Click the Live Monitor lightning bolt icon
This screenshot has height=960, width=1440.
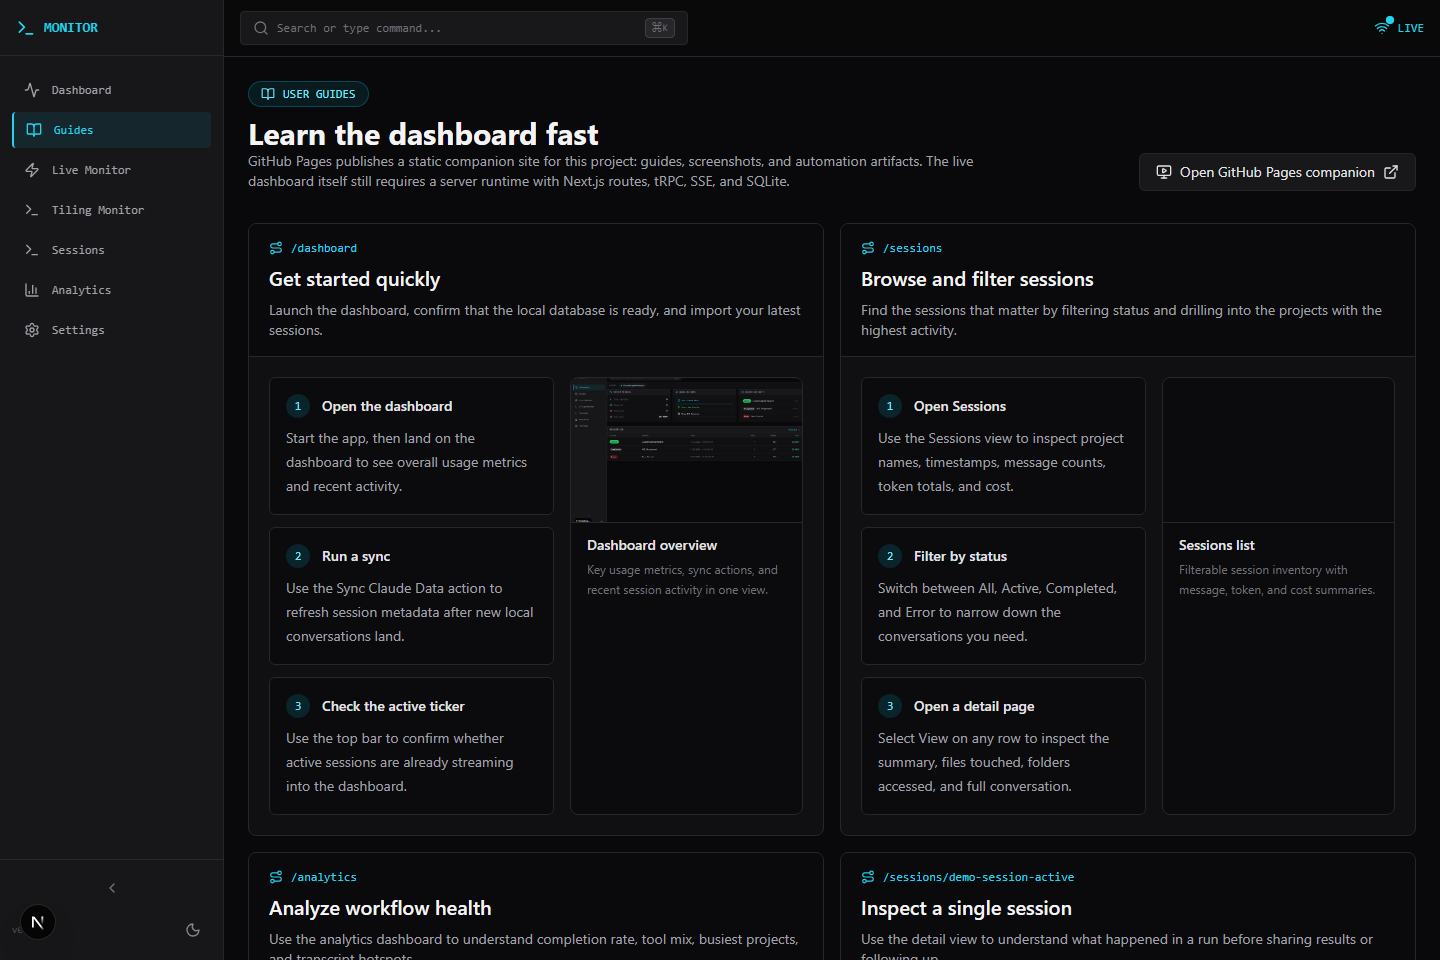tap(32, 170)
